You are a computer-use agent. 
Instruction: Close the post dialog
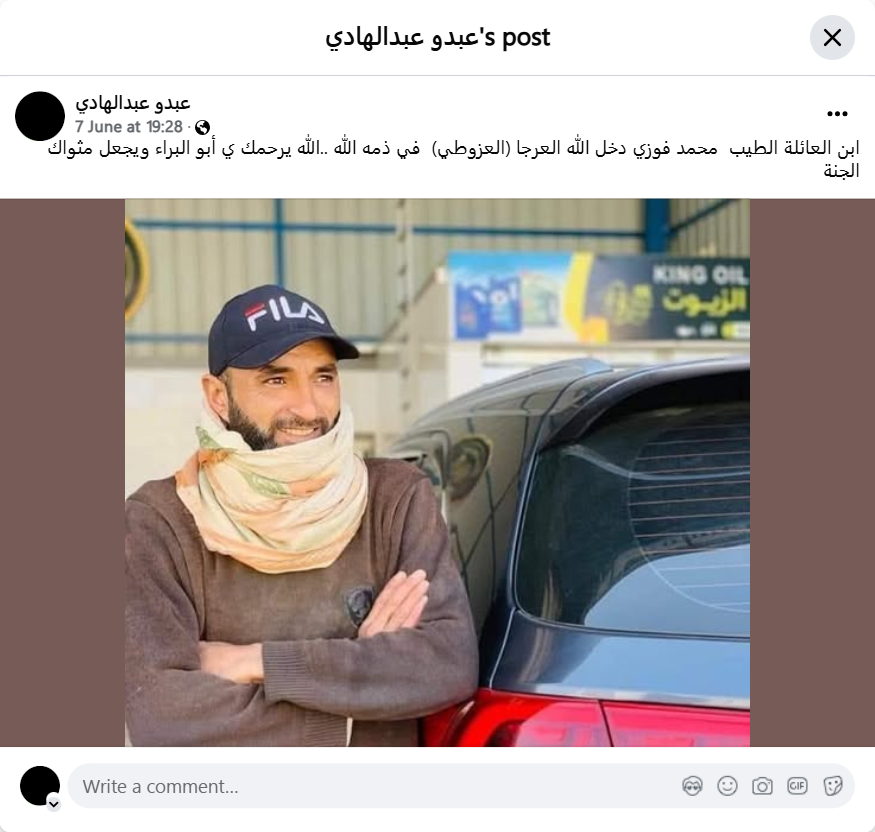point(832,38)
